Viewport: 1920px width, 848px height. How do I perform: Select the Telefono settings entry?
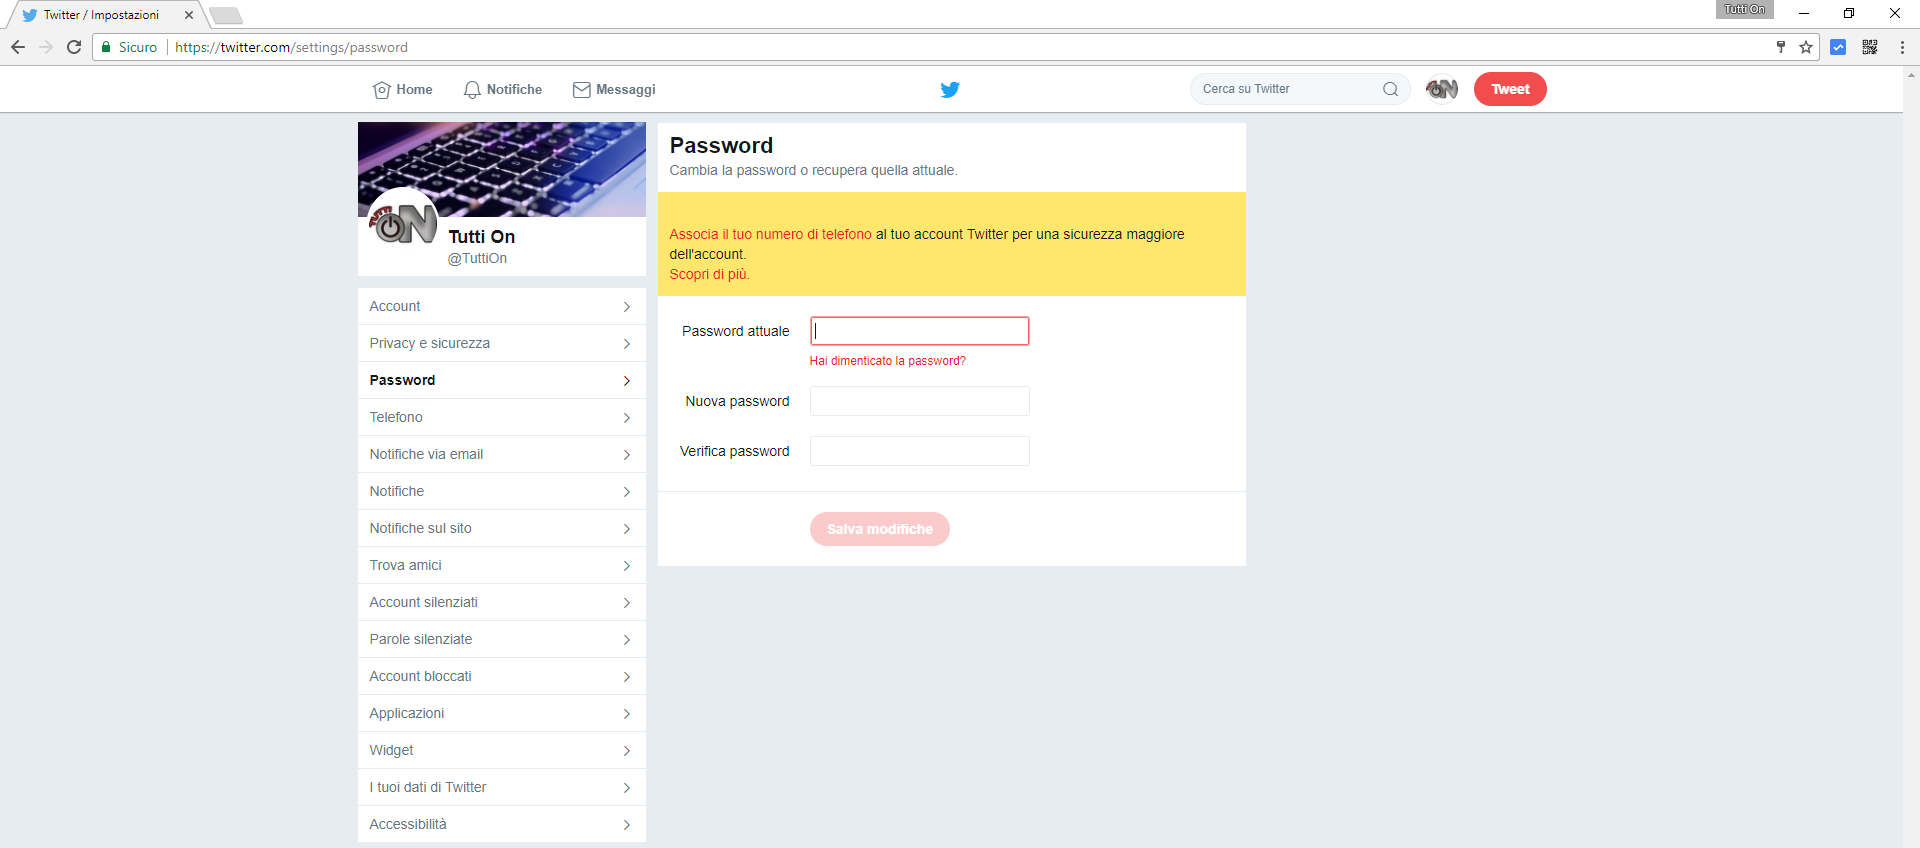click(501, 417)
